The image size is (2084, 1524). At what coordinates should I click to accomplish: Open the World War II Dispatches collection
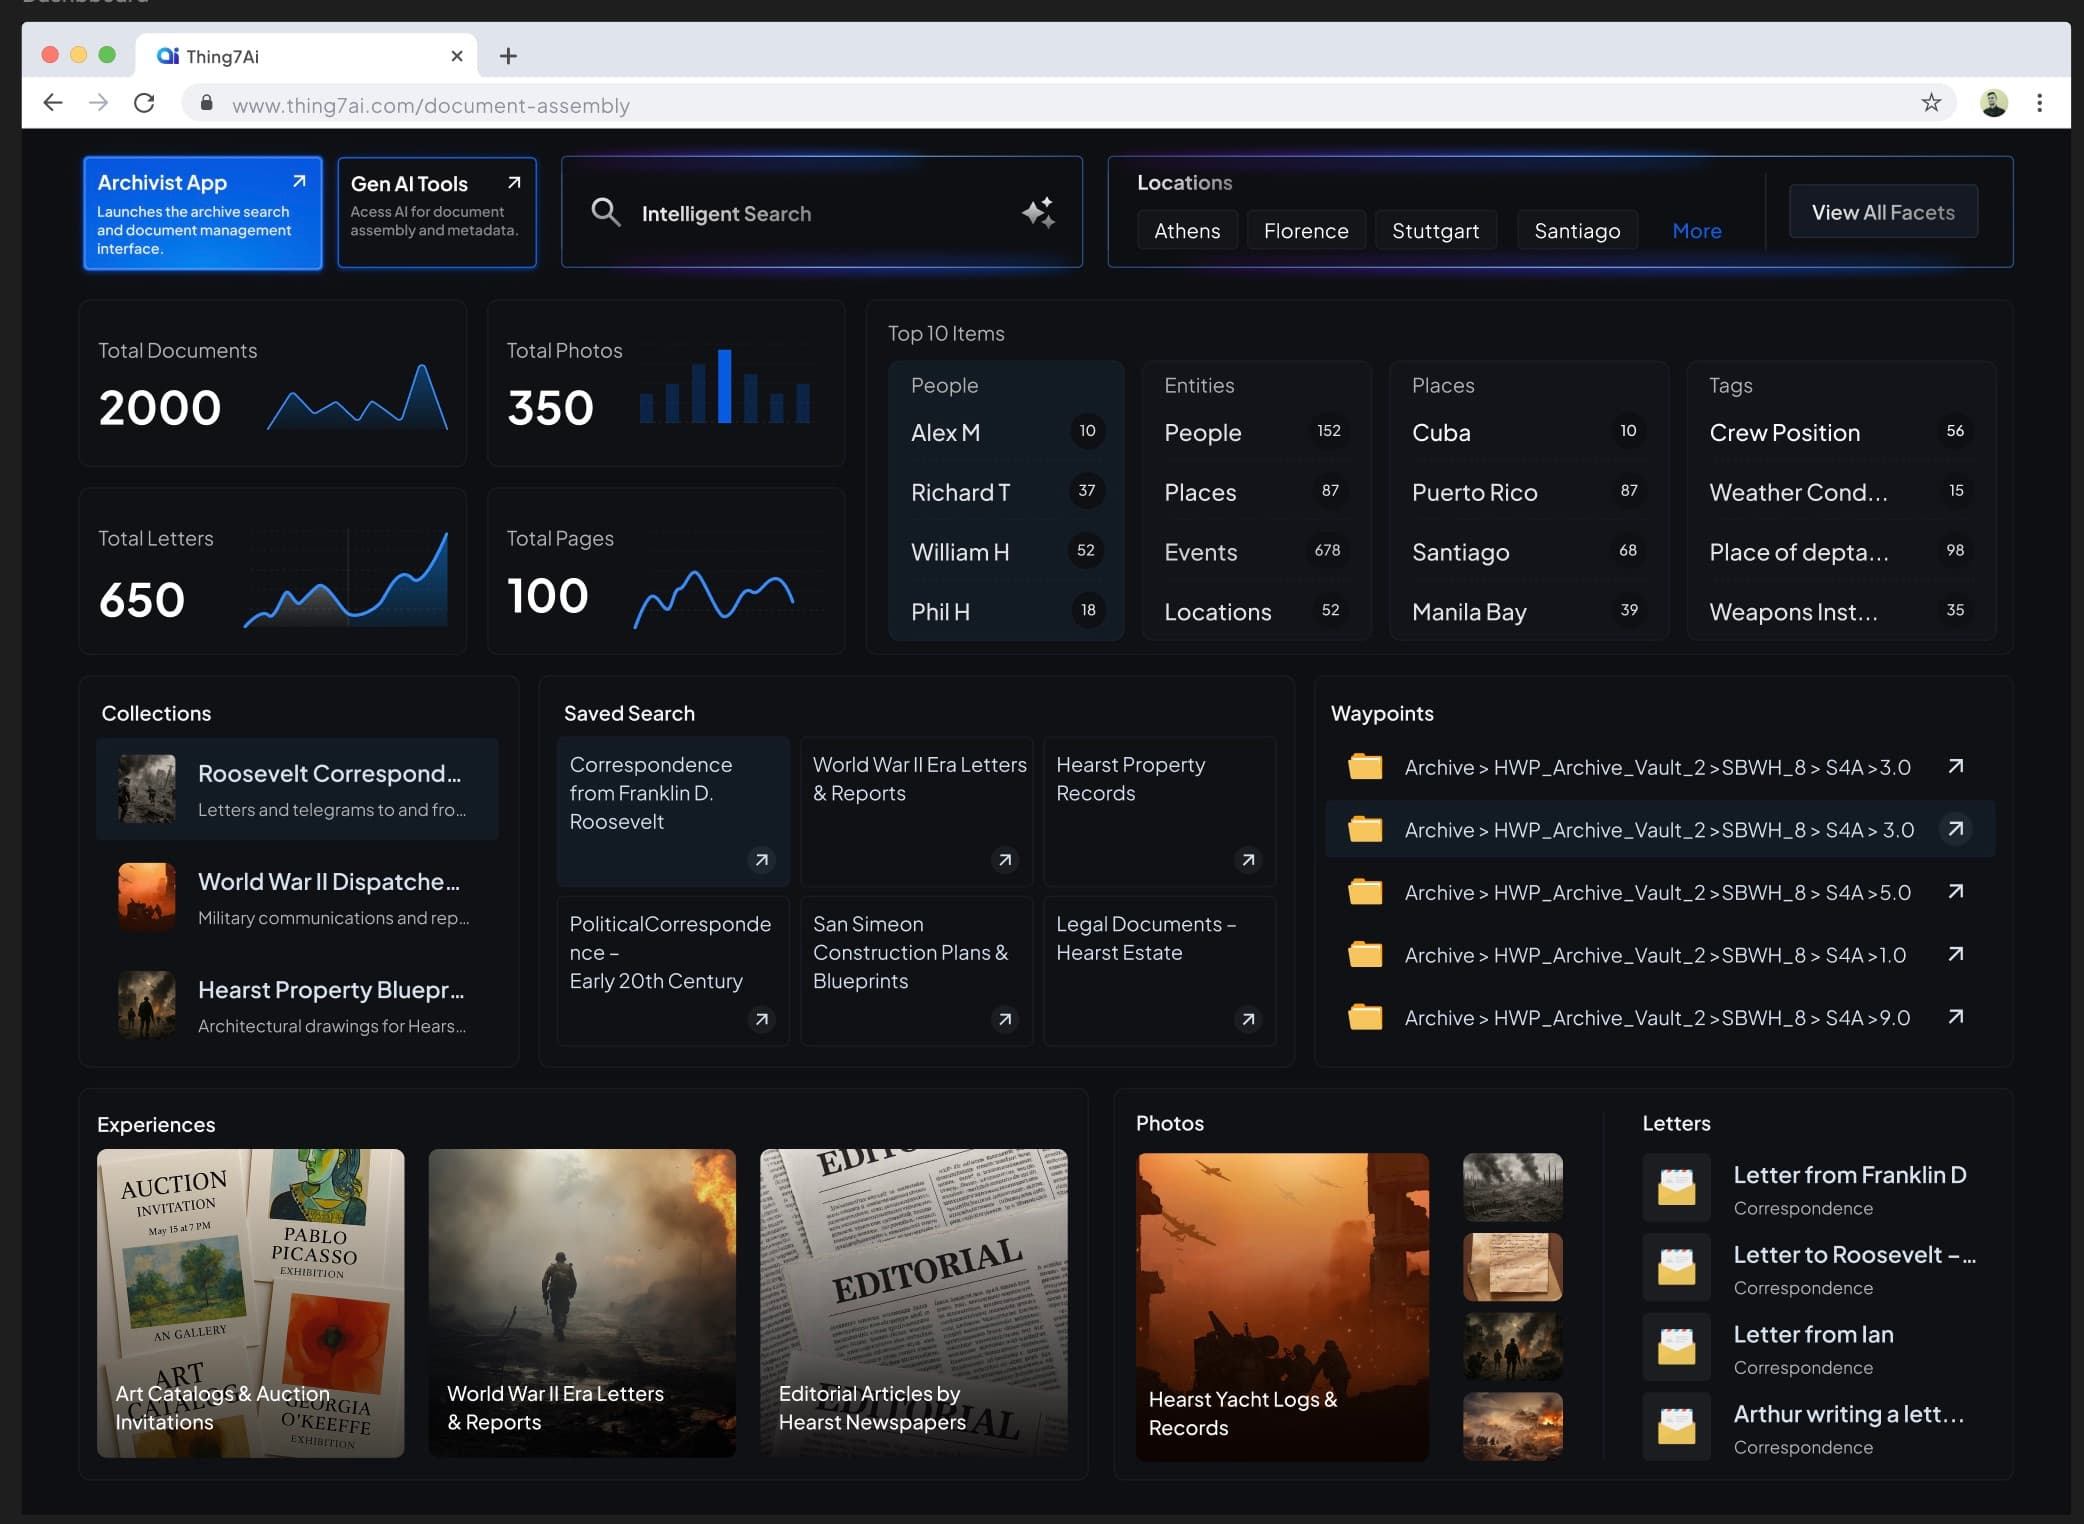click(297, 897)
